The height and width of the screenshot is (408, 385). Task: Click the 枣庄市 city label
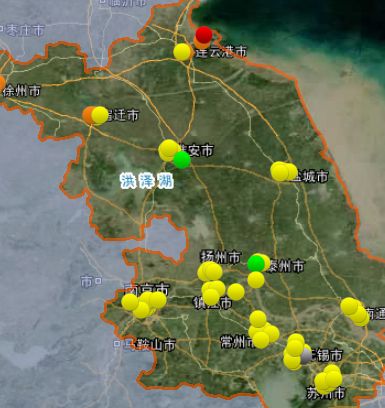coord(24,30)
